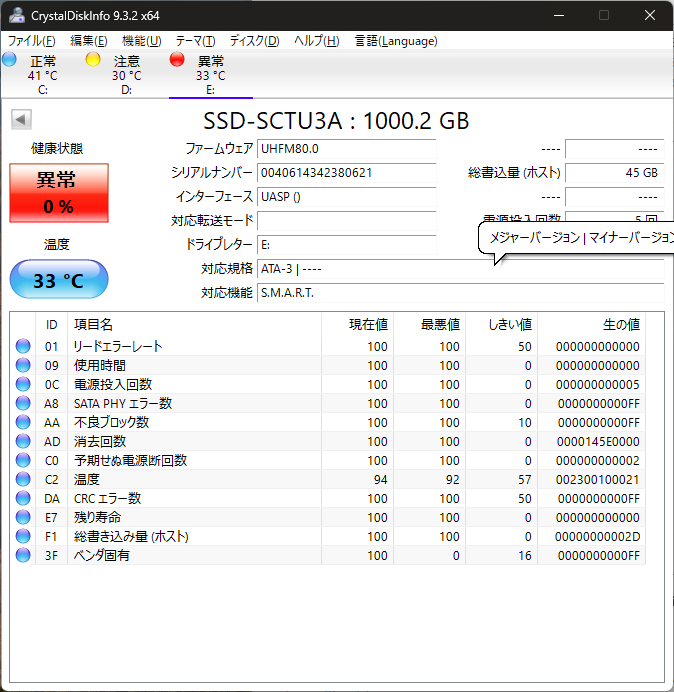Click the serial number field 004061434238​0621
Image resolution: width=674 pixels, height=692 pixels.
346,173
